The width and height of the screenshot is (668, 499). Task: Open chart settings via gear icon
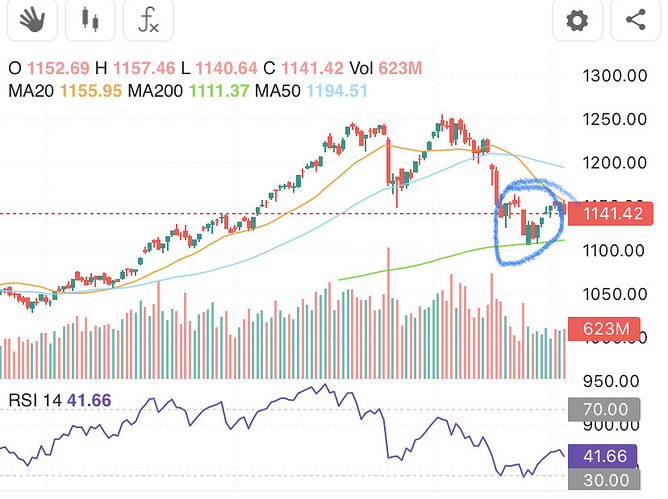575,20
